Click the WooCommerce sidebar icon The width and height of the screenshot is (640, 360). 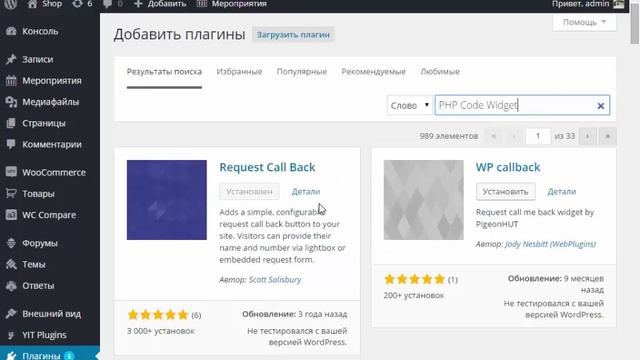click(x=11, y=172)
